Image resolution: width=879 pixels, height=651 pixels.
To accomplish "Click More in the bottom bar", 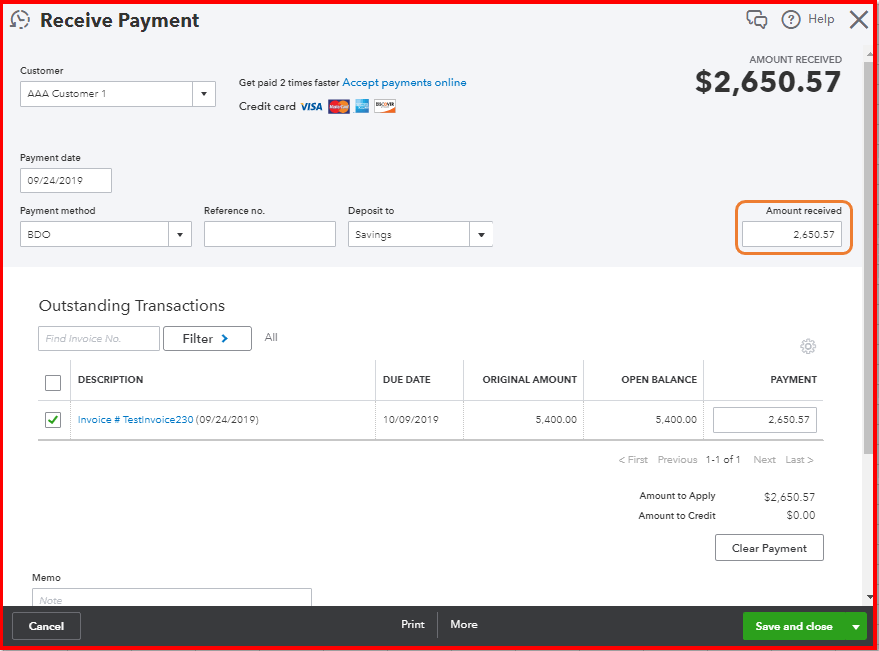I will [463, 624].
